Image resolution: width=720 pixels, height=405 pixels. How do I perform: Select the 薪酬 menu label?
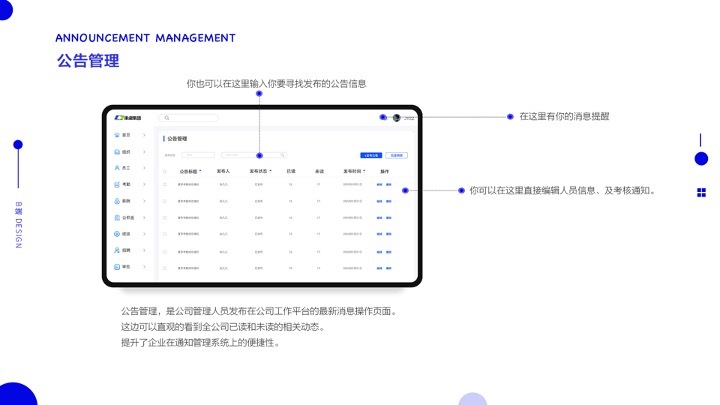pyautogui.click(x=126, y=201)
